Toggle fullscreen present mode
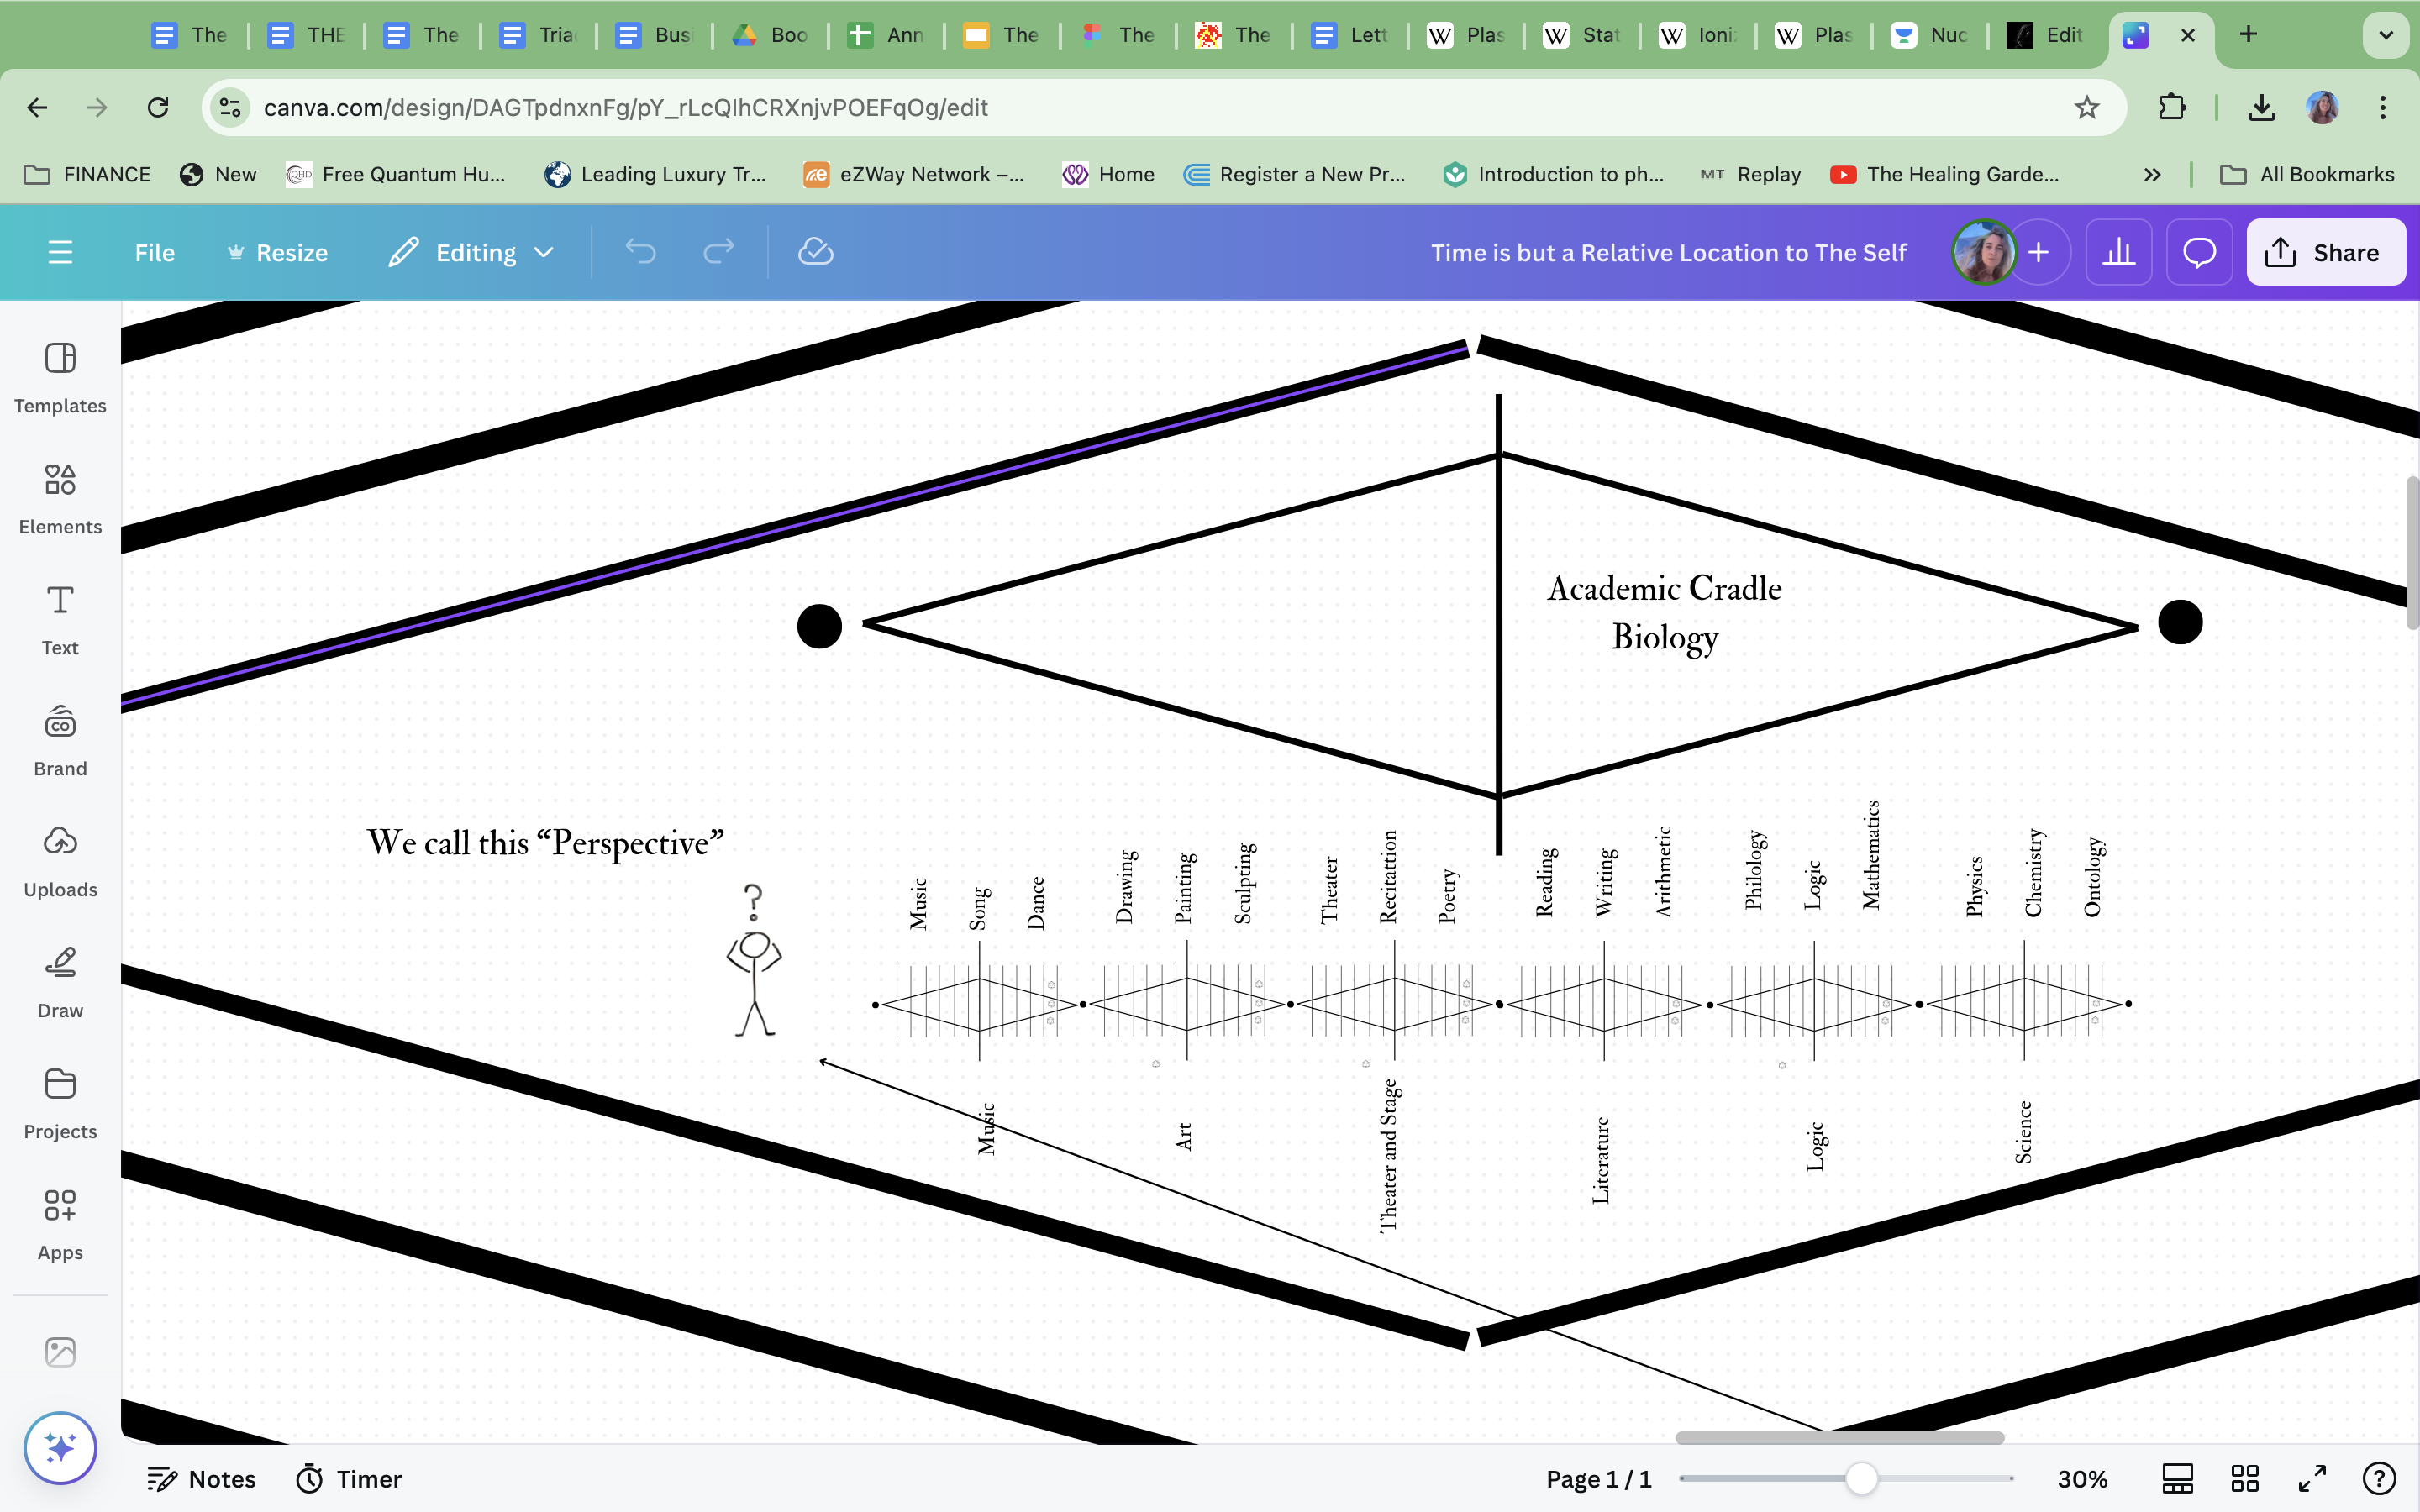Viewport: 2420px width, 1512px height. [x=2312, y=1478]
